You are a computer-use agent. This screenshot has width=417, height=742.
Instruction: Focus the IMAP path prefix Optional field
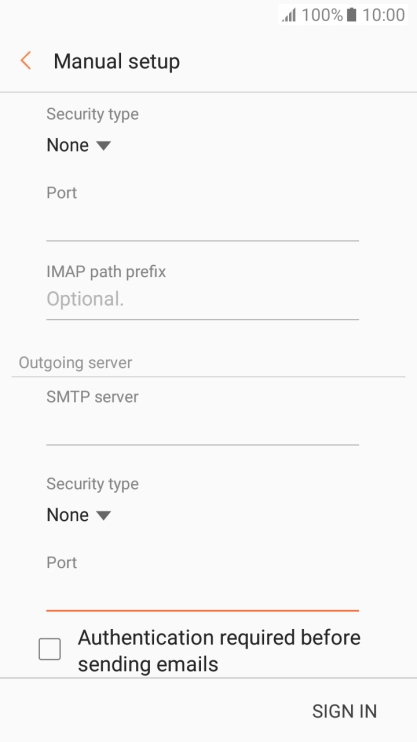tap(203, 300)
